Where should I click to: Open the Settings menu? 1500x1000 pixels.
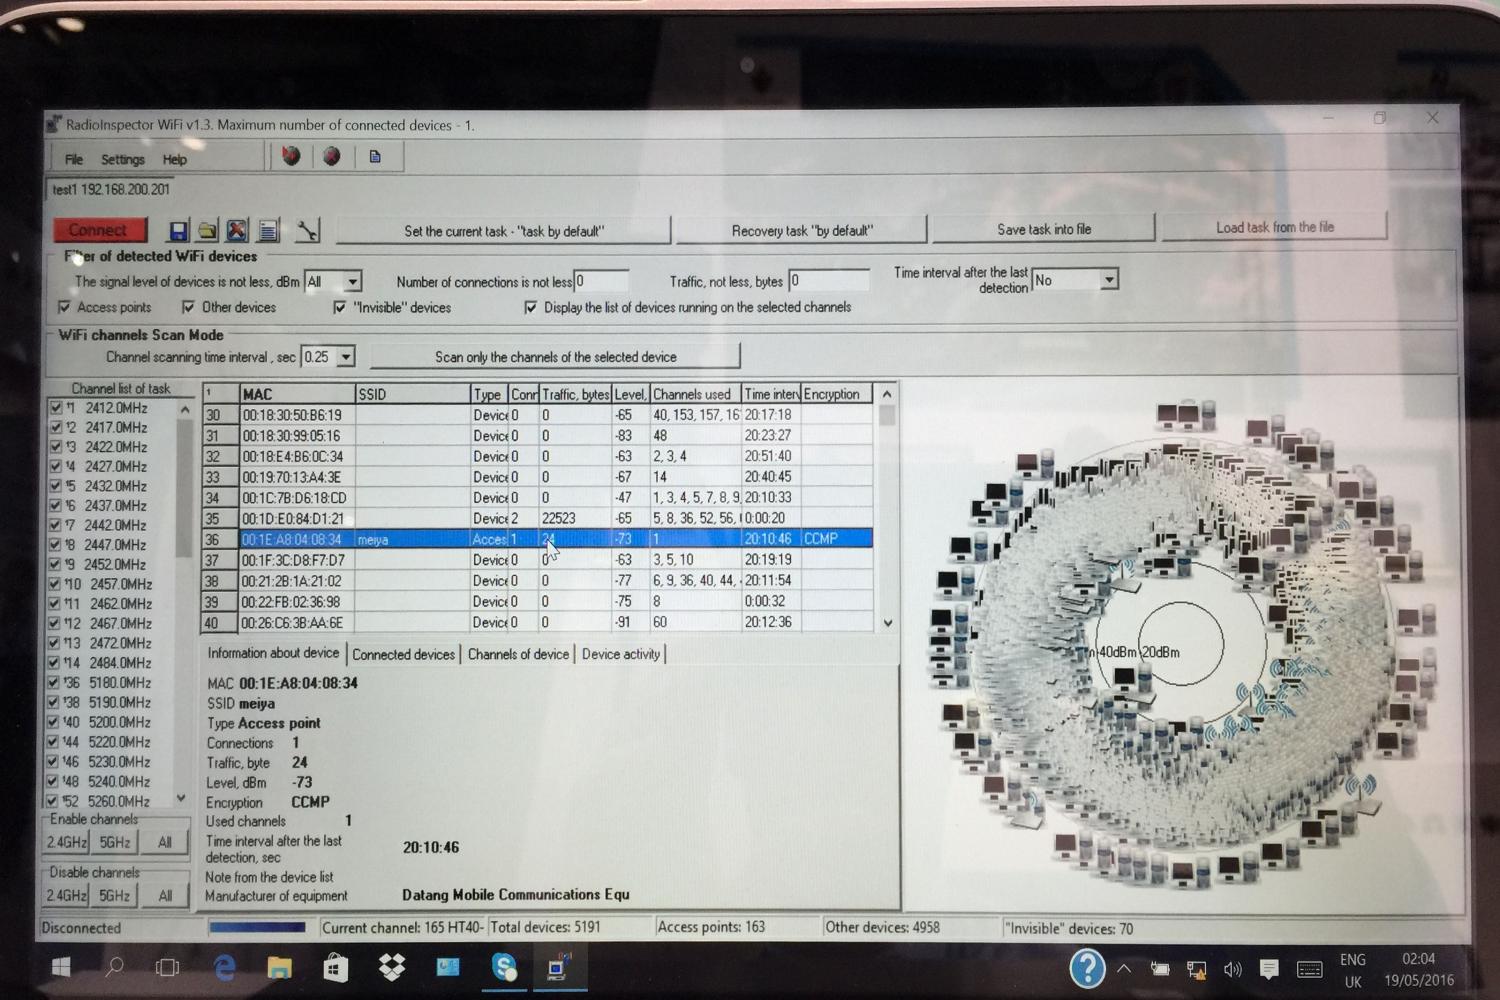(122, 159)
